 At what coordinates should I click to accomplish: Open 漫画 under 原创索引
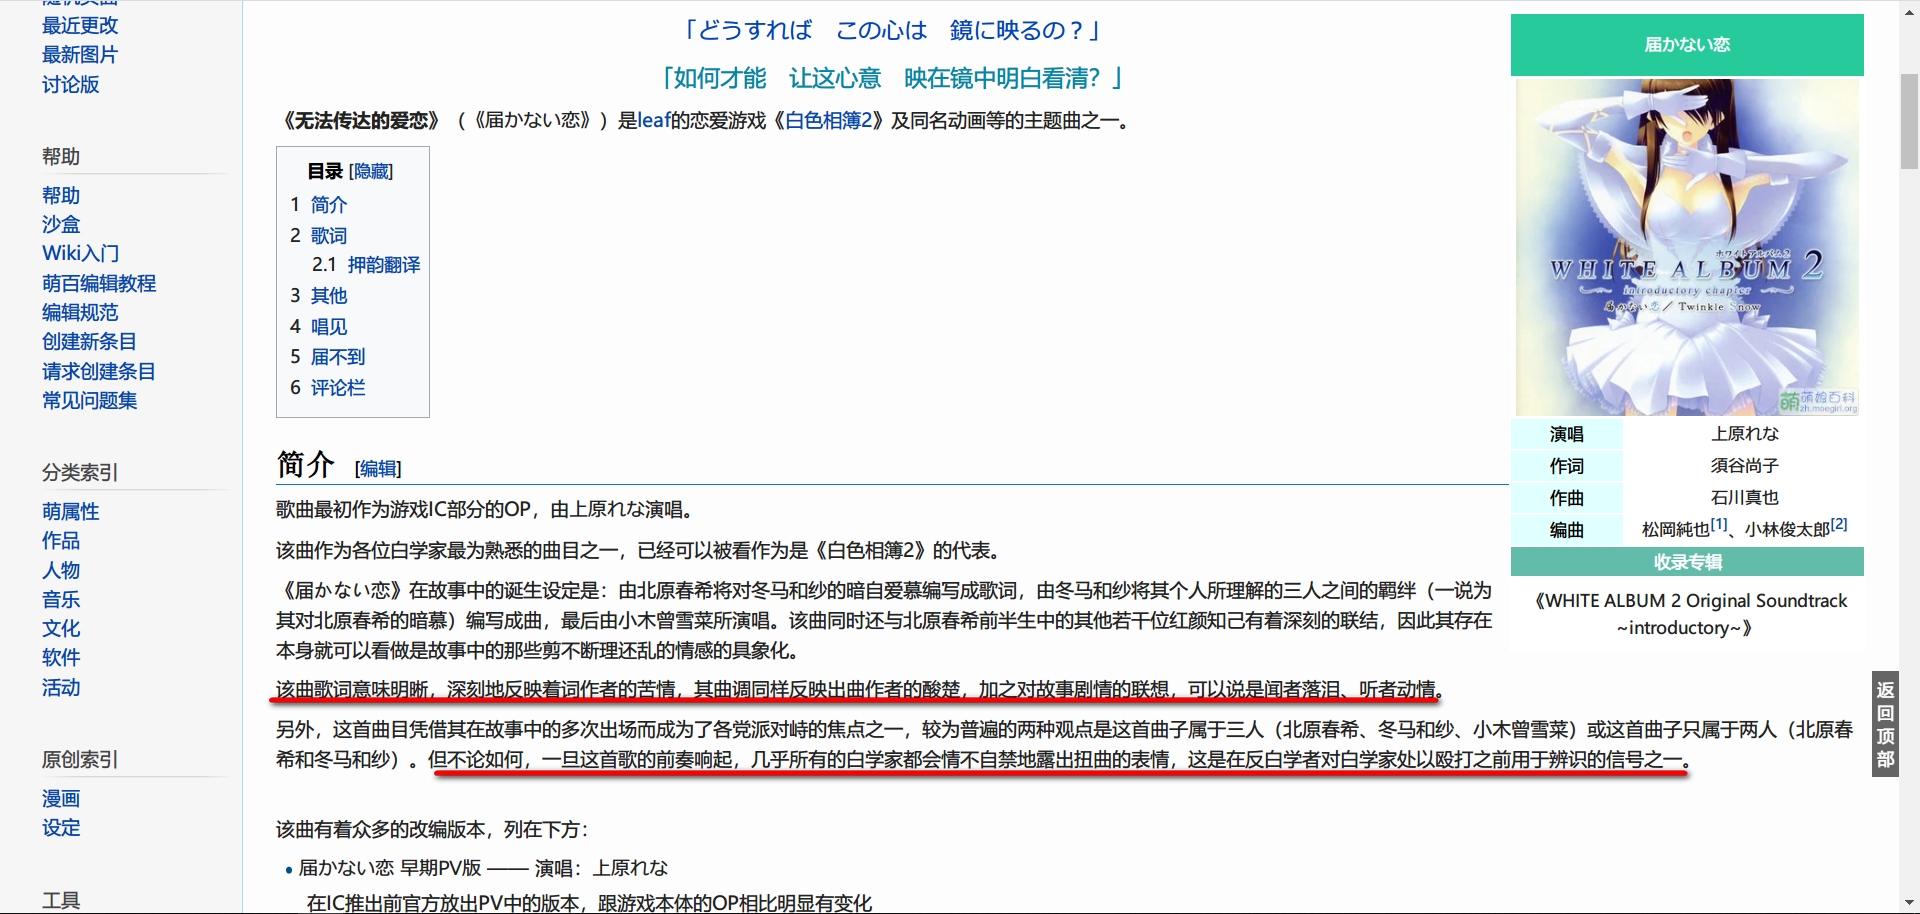(x=61, y=799)
